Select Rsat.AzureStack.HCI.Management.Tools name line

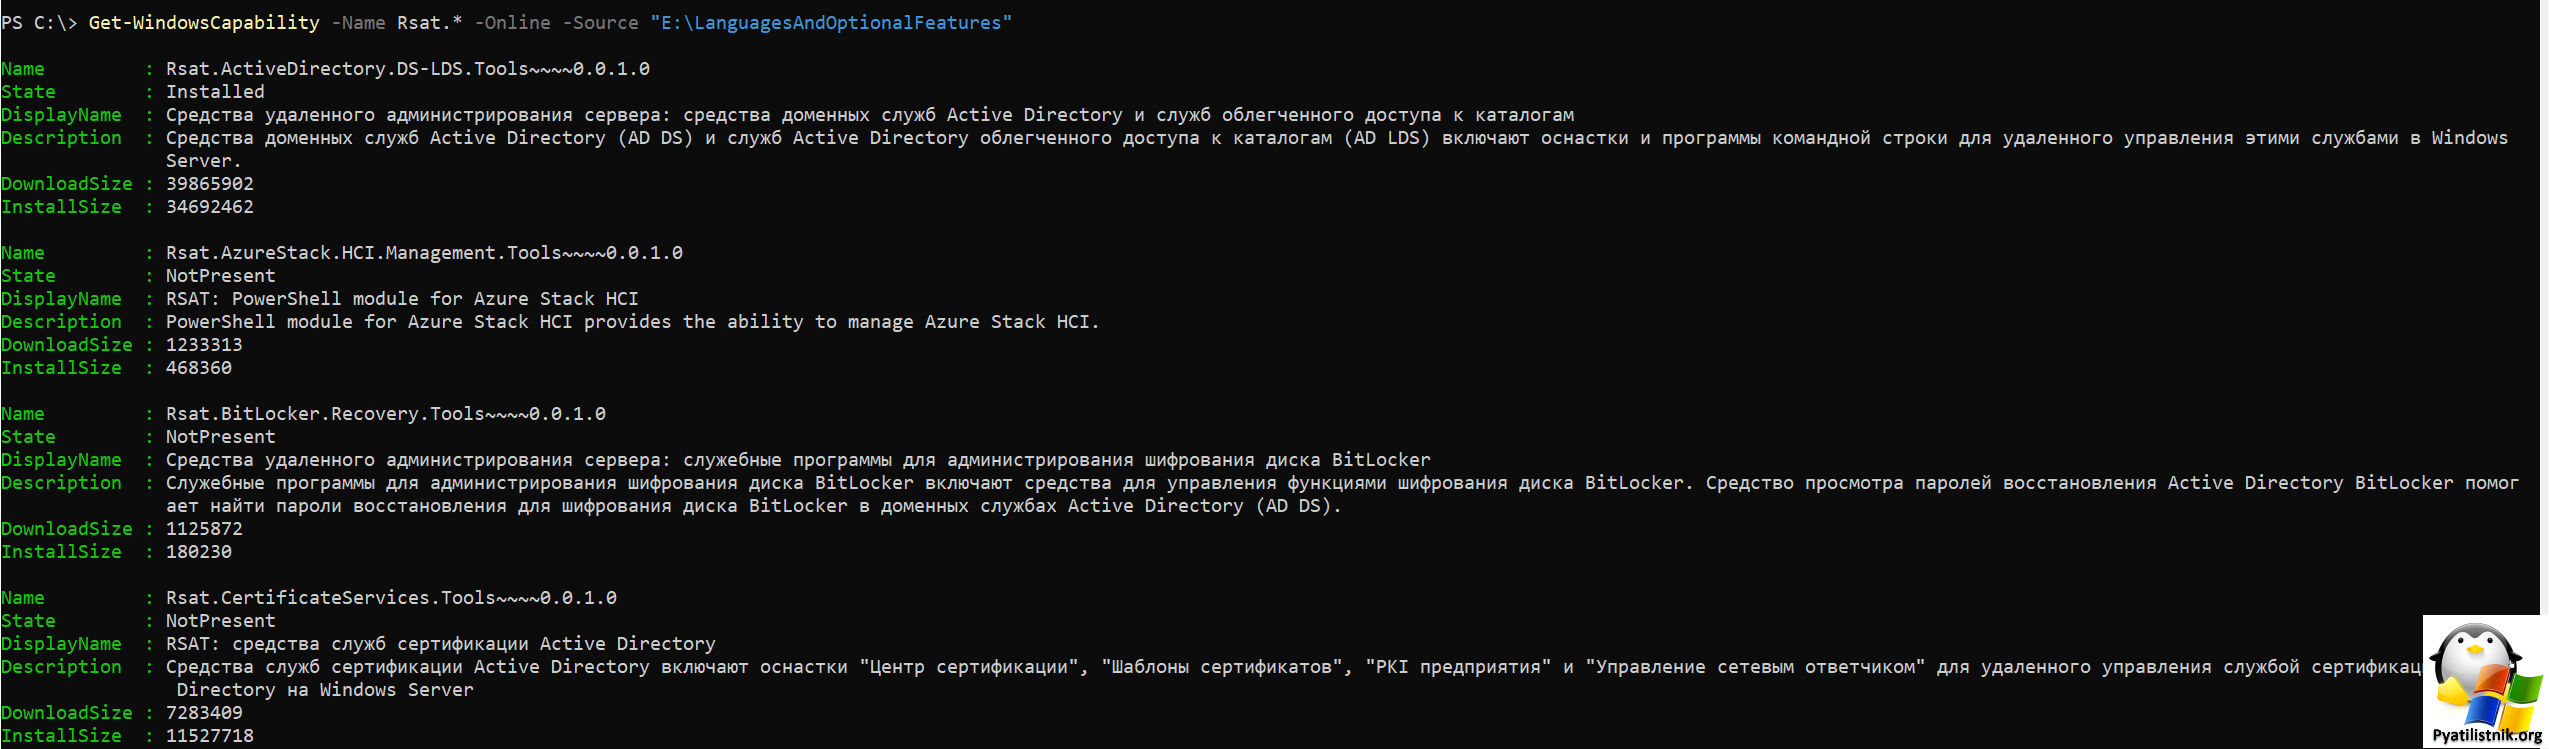pos(424,253)
